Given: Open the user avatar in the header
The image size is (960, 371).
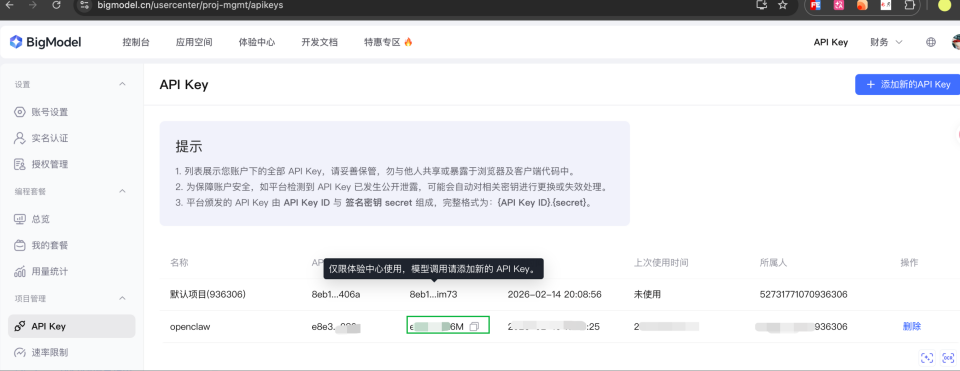Looking at the screenshot, I should coord(956,42).
